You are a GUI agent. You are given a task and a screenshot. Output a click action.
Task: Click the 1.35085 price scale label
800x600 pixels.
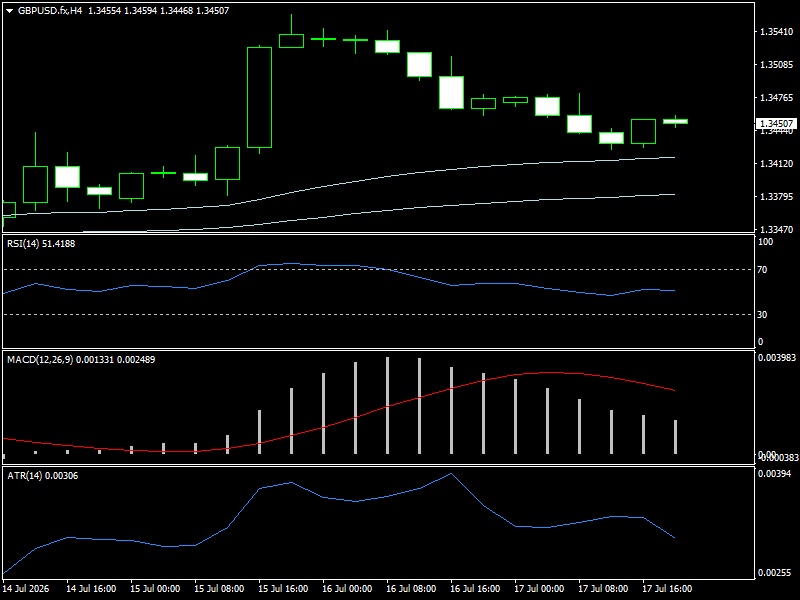777,65
